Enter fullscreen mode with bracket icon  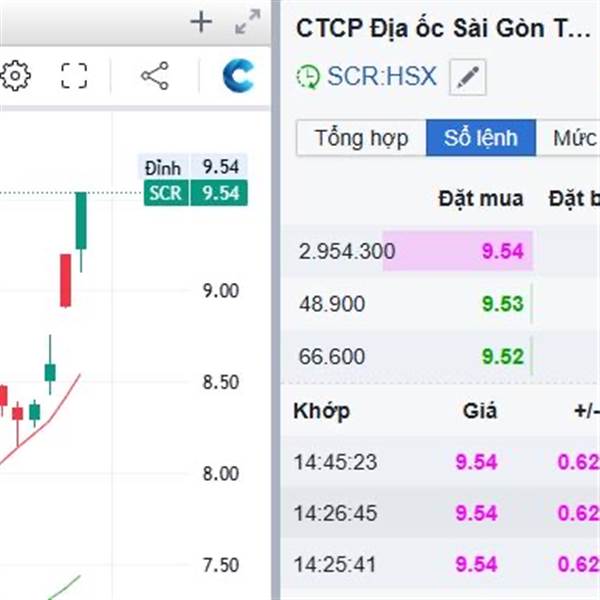point(74,76)
